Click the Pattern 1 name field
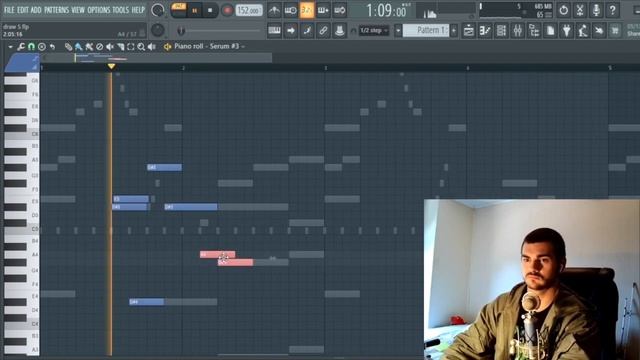The height and width of the screenshot is (360, 640). pos(426,31)
